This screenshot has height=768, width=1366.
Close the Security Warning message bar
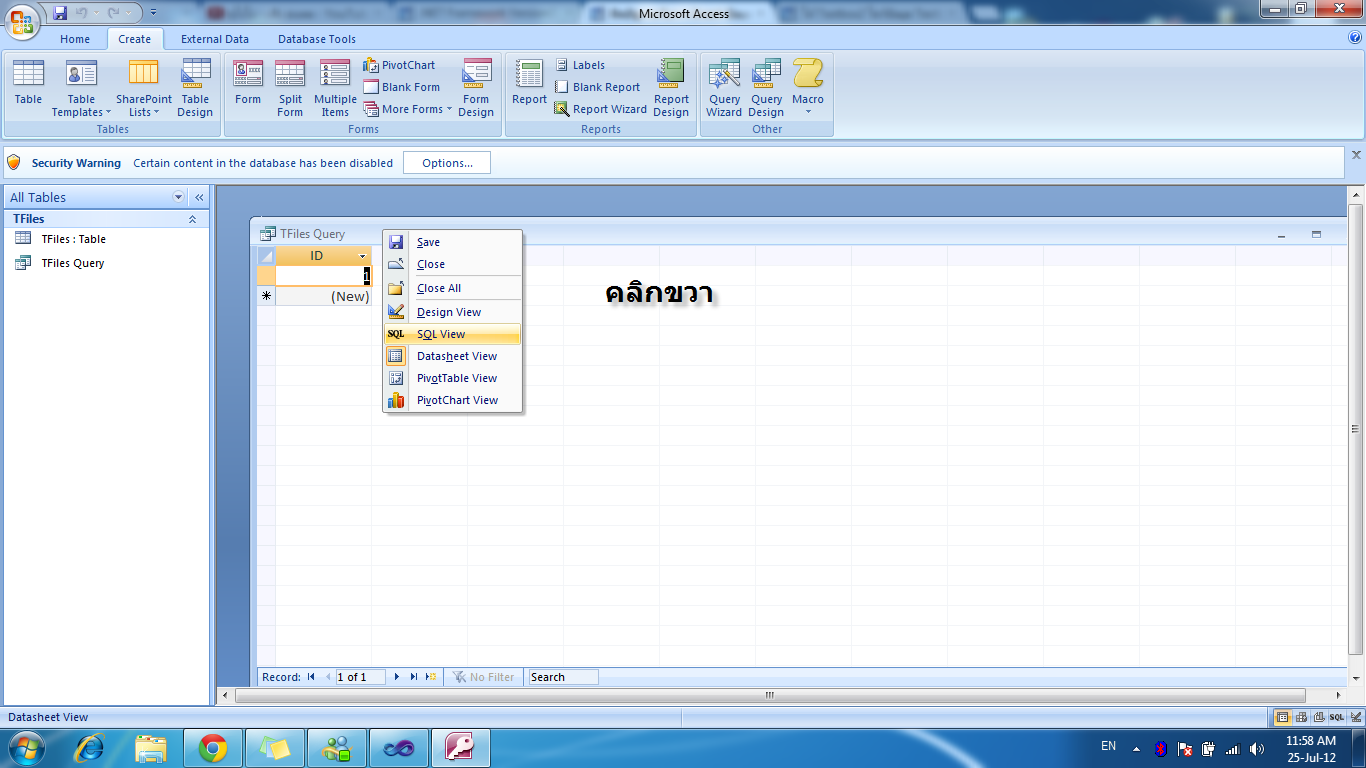click(x=1356, y=155)
